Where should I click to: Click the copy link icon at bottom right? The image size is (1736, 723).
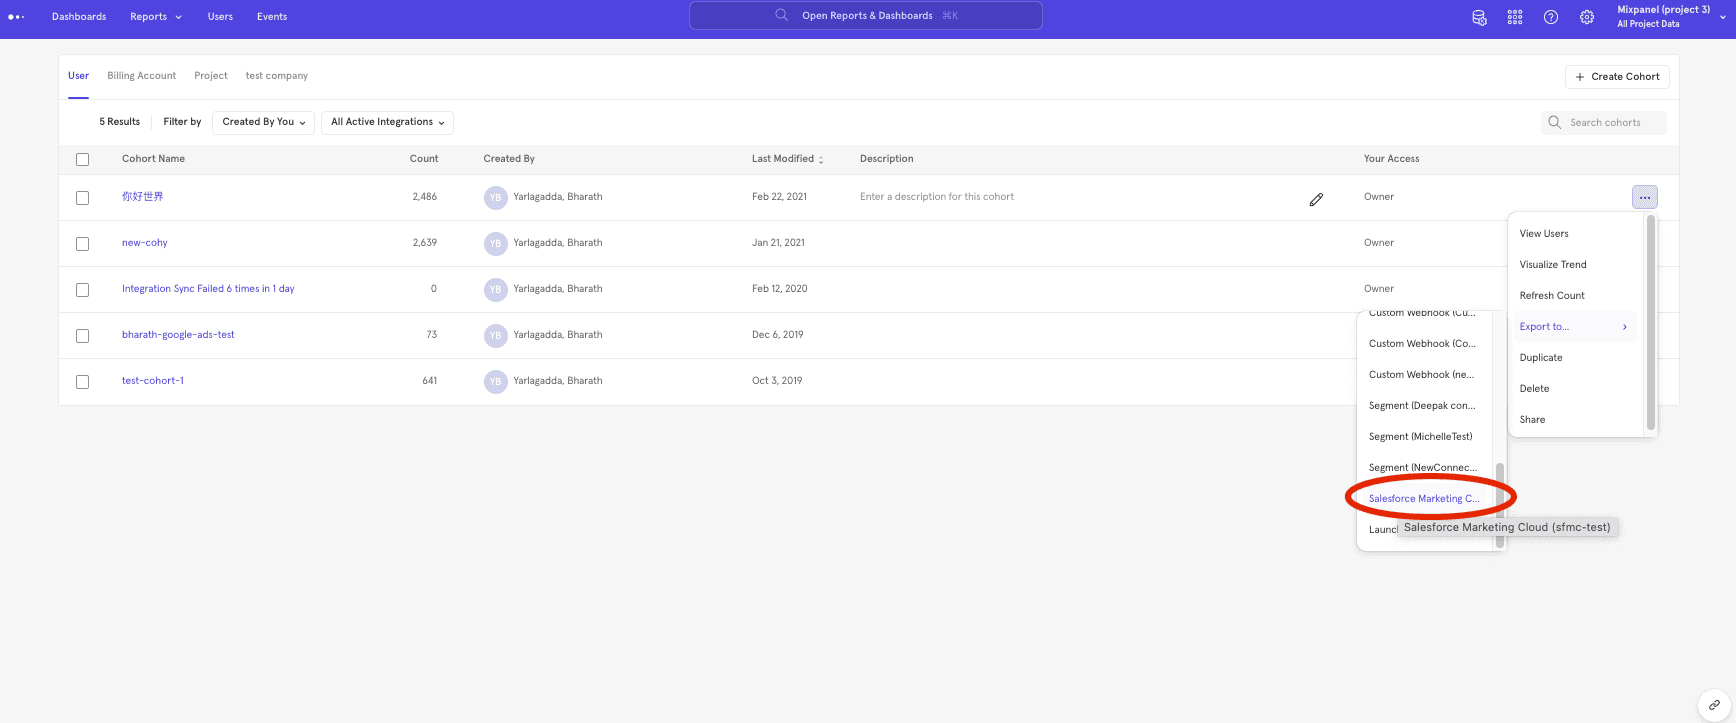(1714, 705)
